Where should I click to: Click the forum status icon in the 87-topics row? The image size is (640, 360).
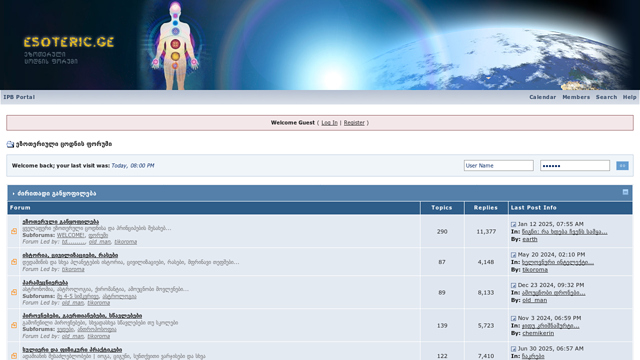pos(14,262)
